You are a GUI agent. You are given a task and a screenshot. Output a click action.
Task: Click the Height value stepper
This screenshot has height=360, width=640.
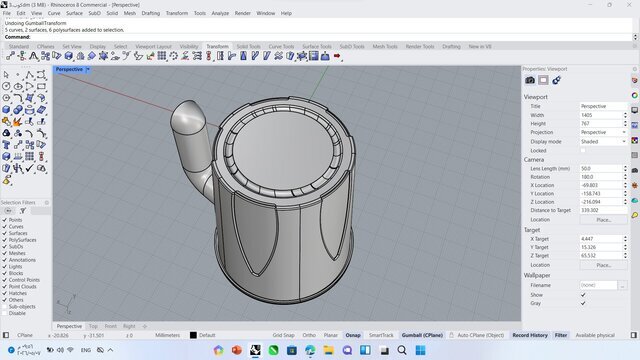click(625, 124)
